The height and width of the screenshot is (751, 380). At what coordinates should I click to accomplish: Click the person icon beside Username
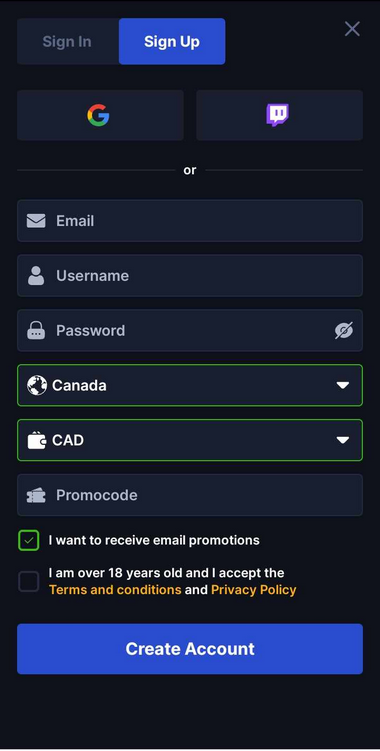coord(36,276)
